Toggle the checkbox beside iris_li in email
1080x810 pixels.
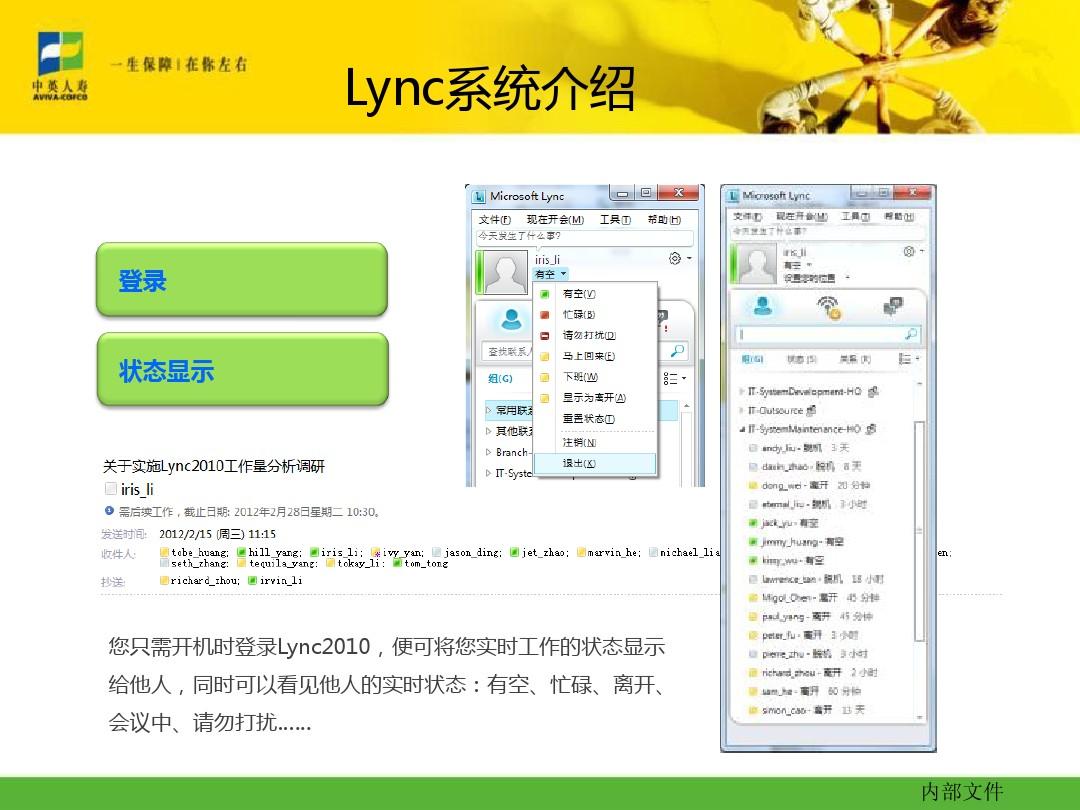pyautogui.click(x=110, y=488)
